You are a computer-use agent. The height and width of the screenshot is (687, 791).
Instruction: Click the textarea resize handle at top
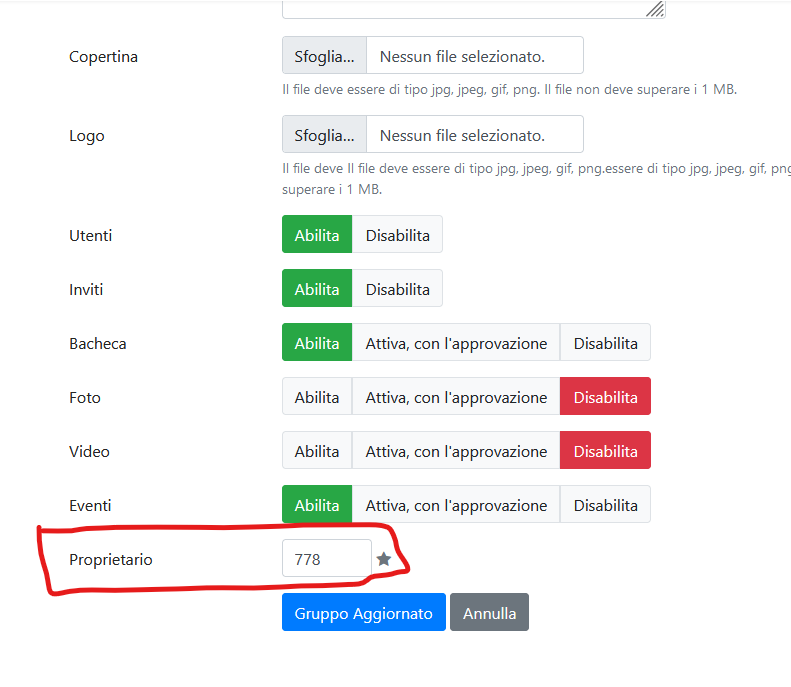click(x=655, y=9)
